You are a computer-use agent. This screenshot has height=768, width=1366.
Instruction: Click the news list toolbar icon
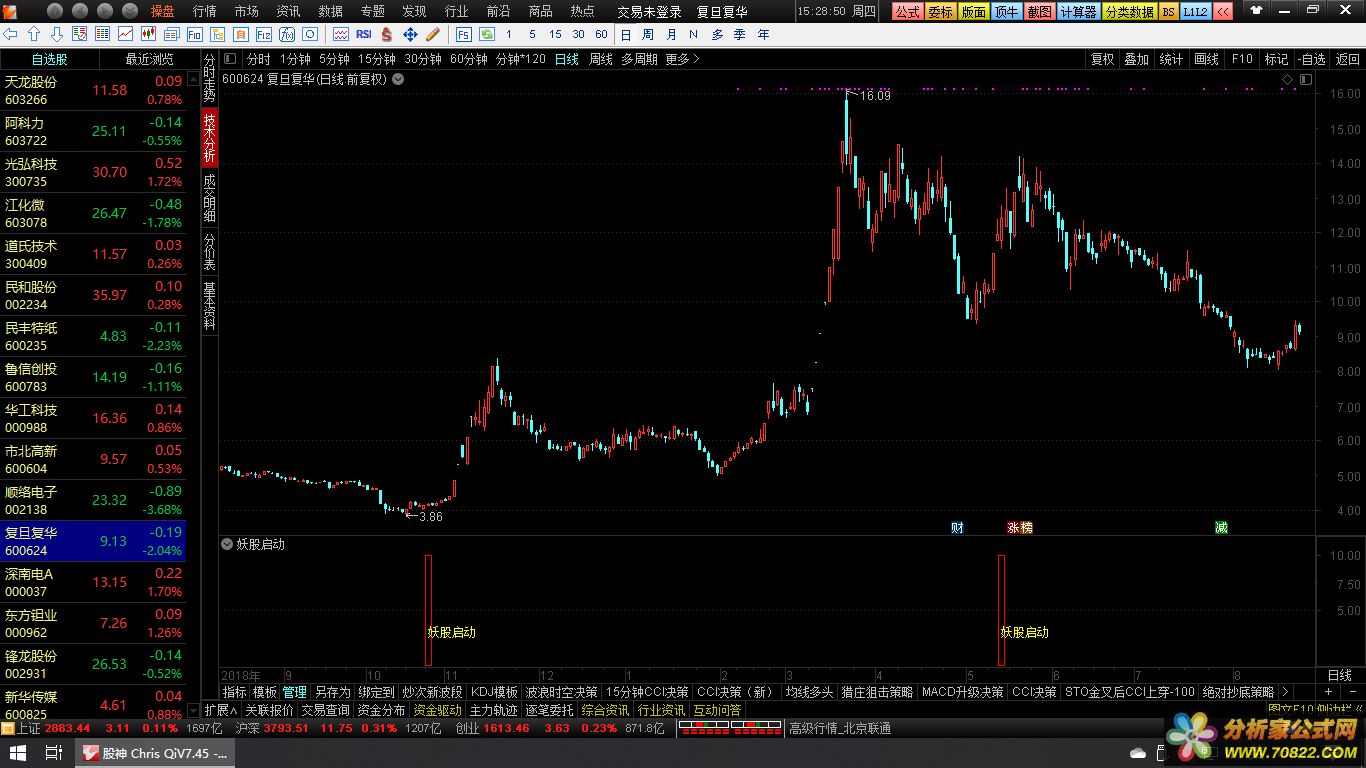coord(171,34)
